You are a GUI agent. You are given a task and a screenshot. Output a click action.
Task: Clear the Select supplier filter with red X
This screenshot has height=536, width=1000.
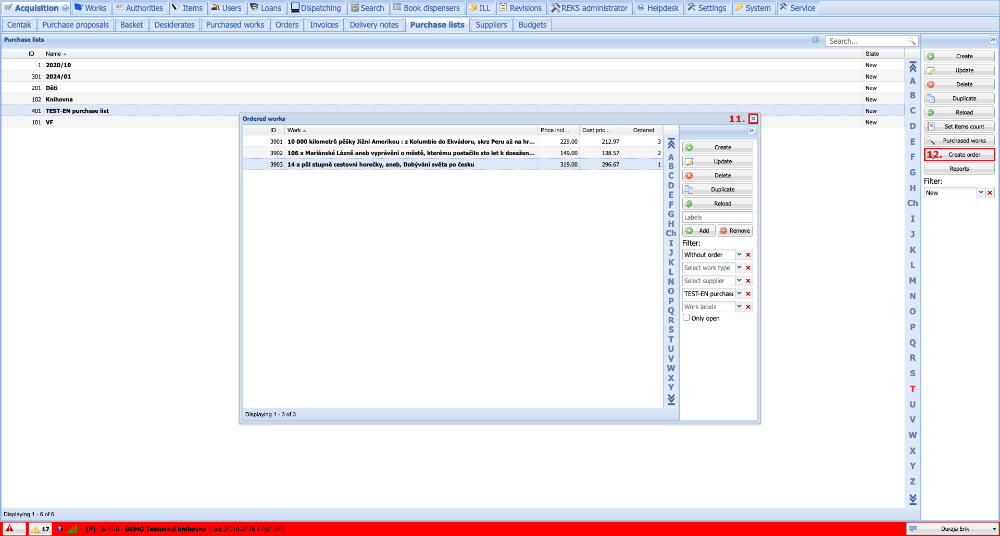click(x=748, y=281)
